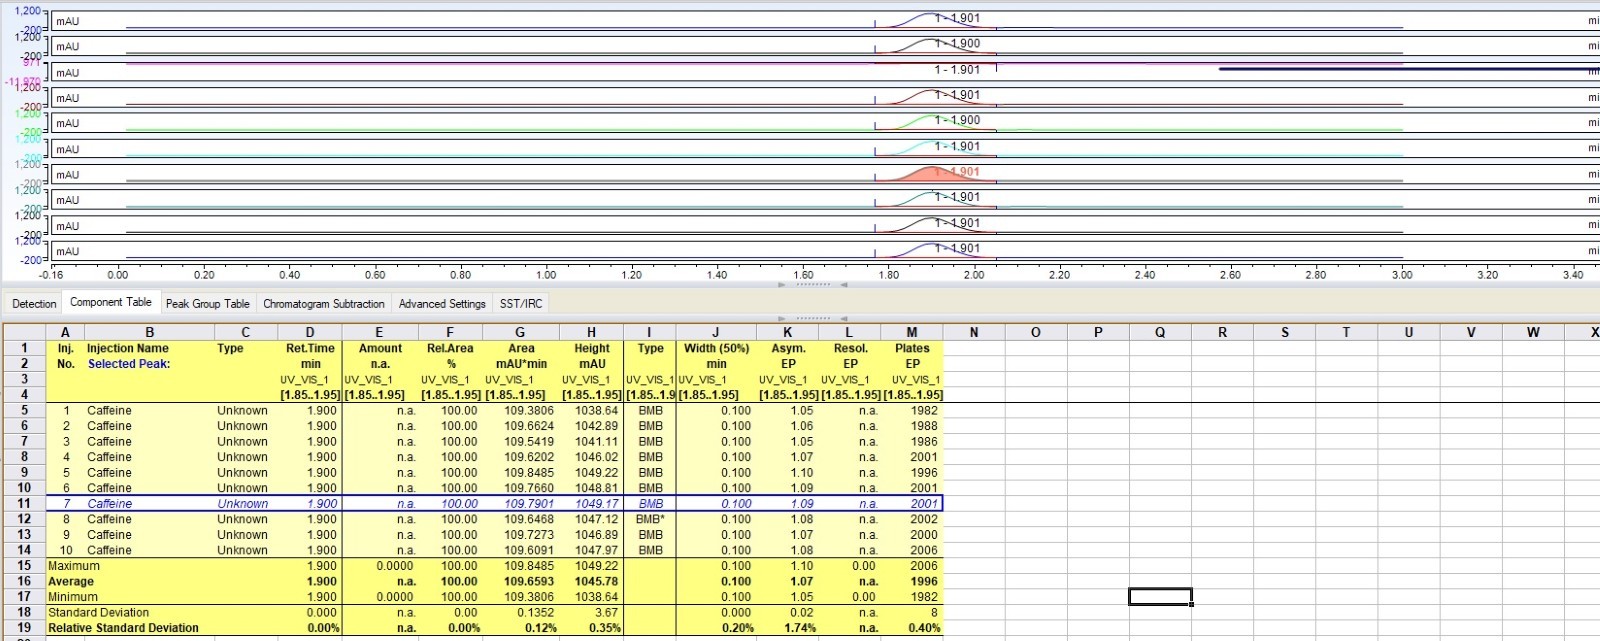Click the Average area value 109.6593
The height and width of the screenshot is (641, 1600).
point(529,581)
